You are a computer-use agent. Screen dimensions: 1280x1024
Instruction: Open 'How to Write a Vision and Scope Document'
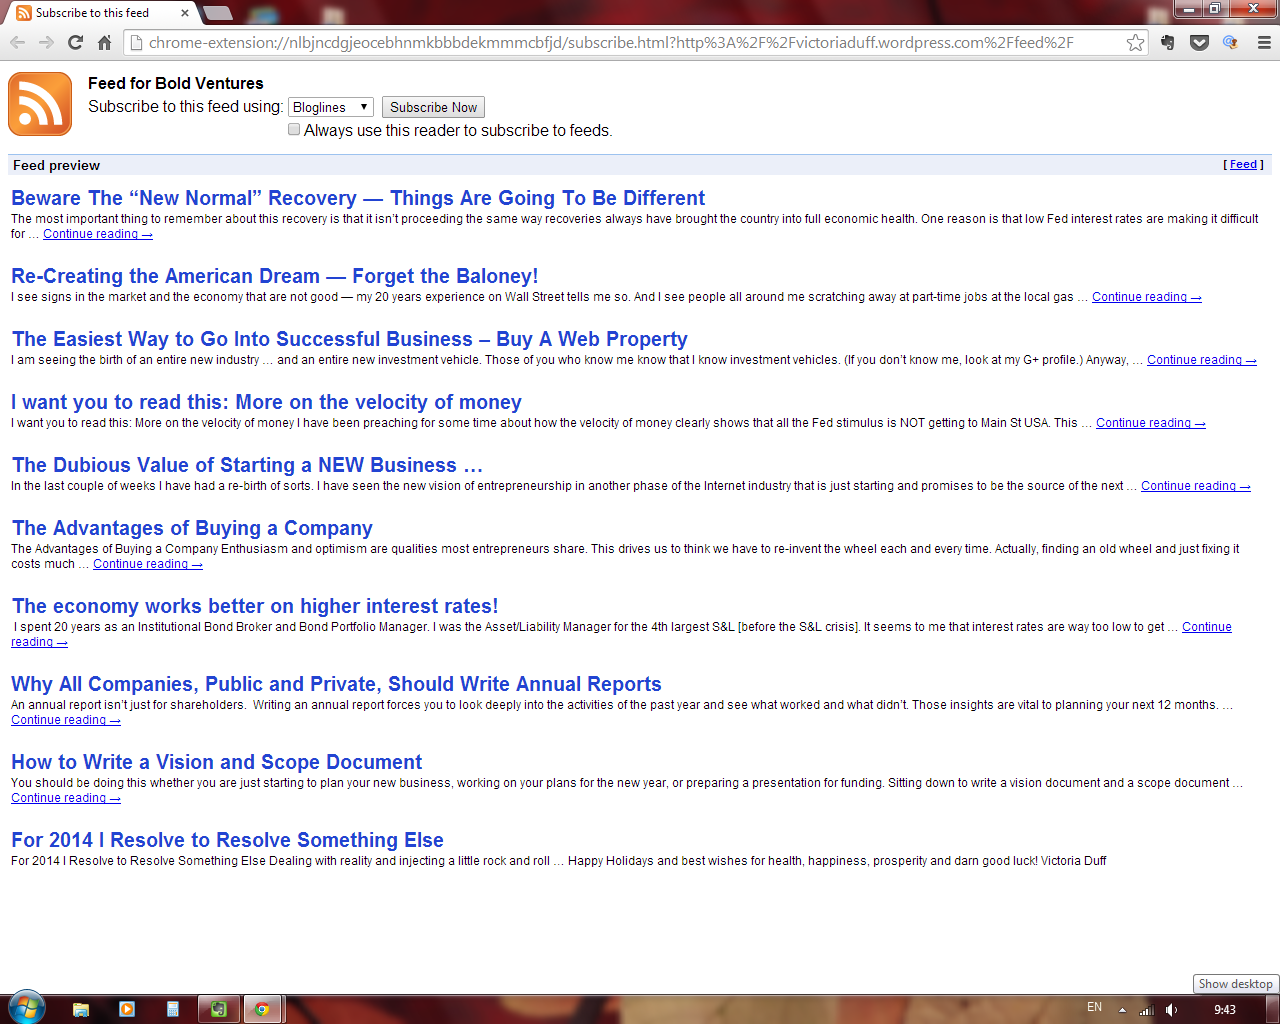click(x=216, y=762)
